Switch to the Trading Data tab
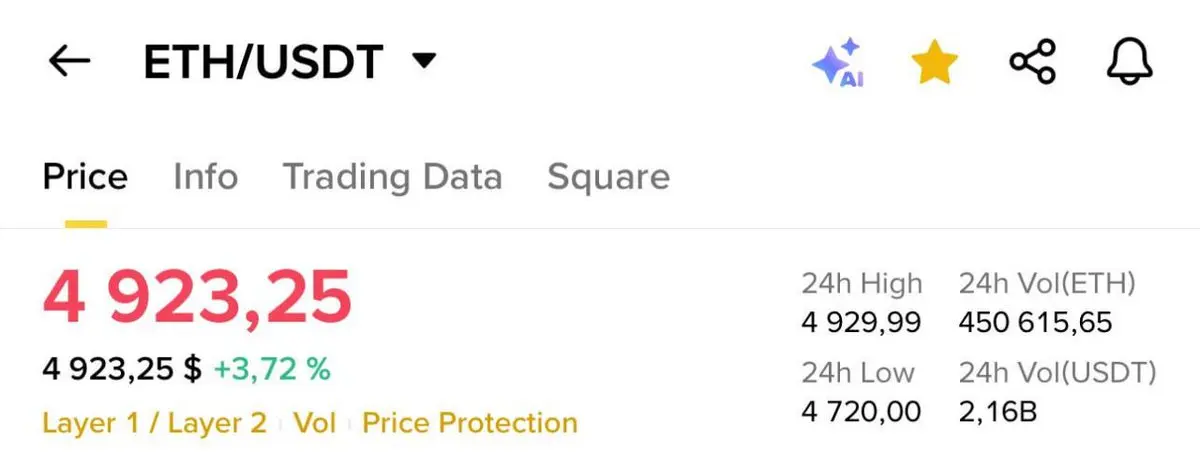 coord(392,177)
